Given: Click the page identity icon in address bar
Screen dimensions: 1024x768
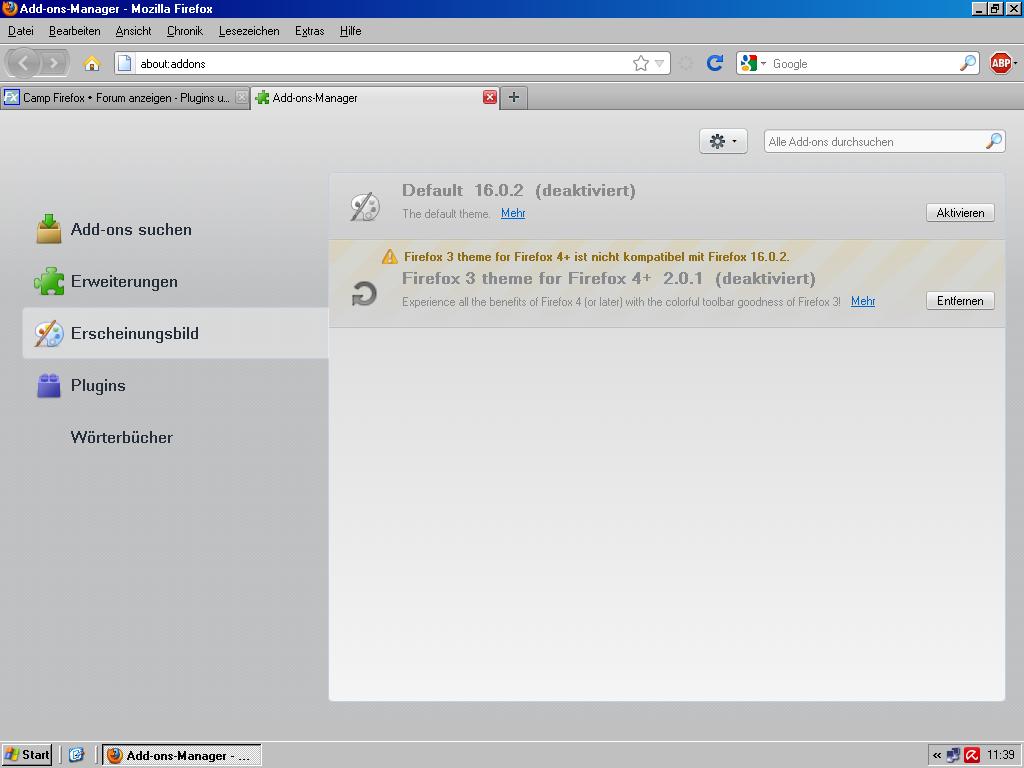Looking at the screenshot, I should click(125, 63).
